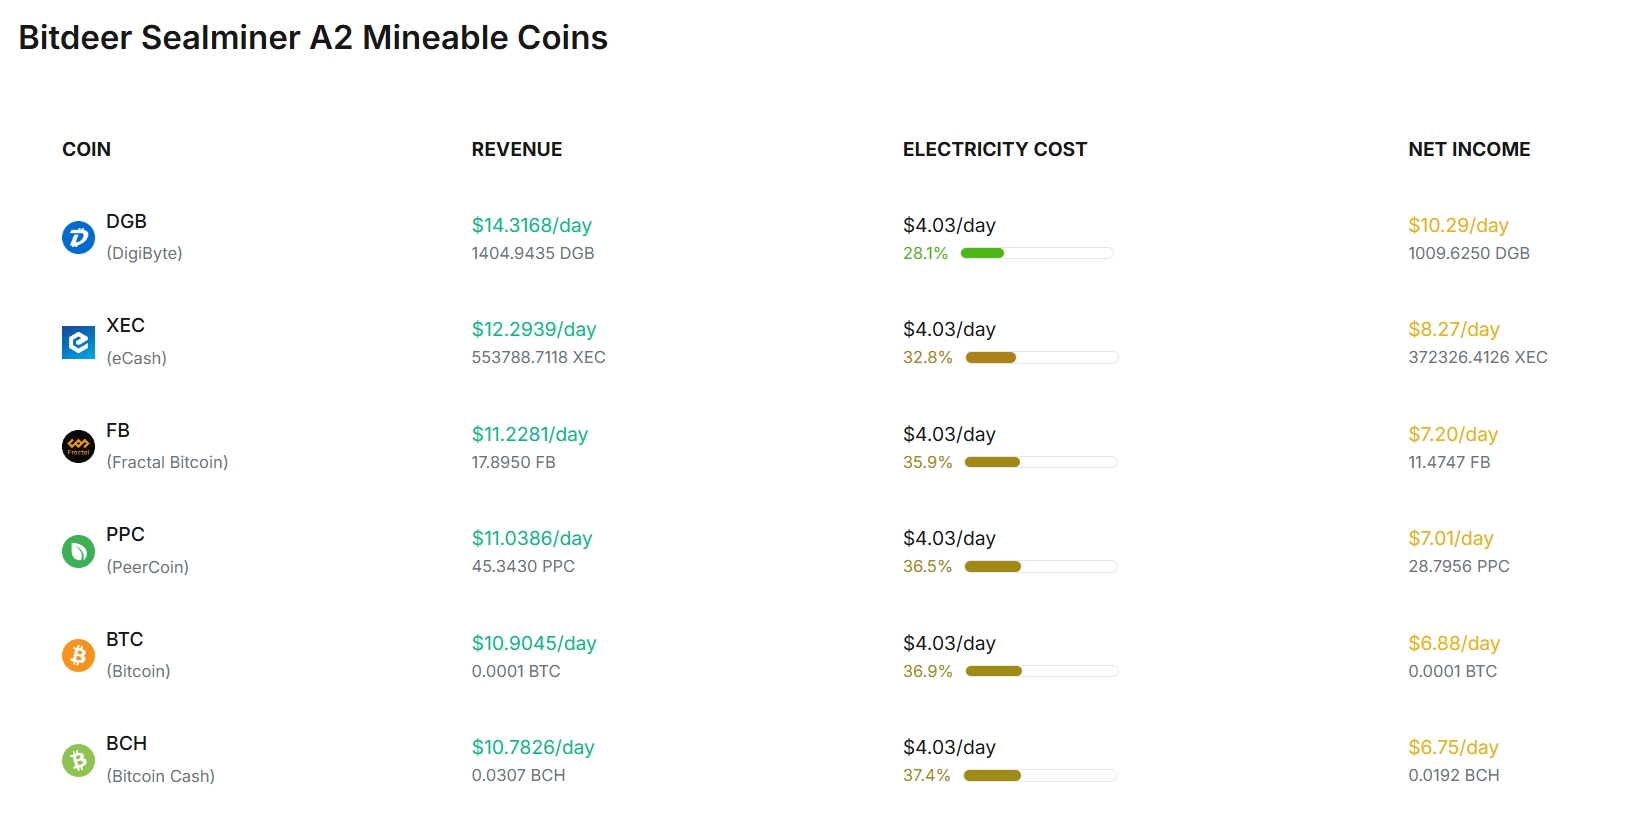The image size is (1632, 829).
Task: Sort the table by COIN column
Action: 86,149
